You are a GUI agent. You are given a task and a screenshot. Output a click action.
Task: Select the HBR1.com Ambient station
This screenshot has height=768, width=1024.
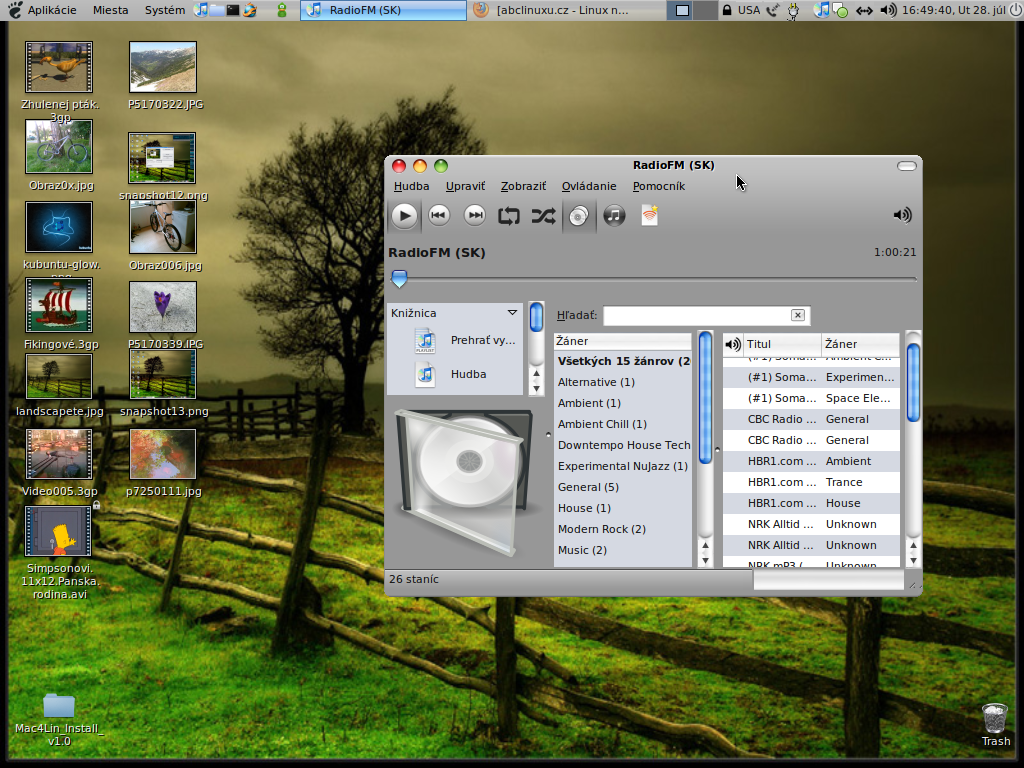pos(811,461)
